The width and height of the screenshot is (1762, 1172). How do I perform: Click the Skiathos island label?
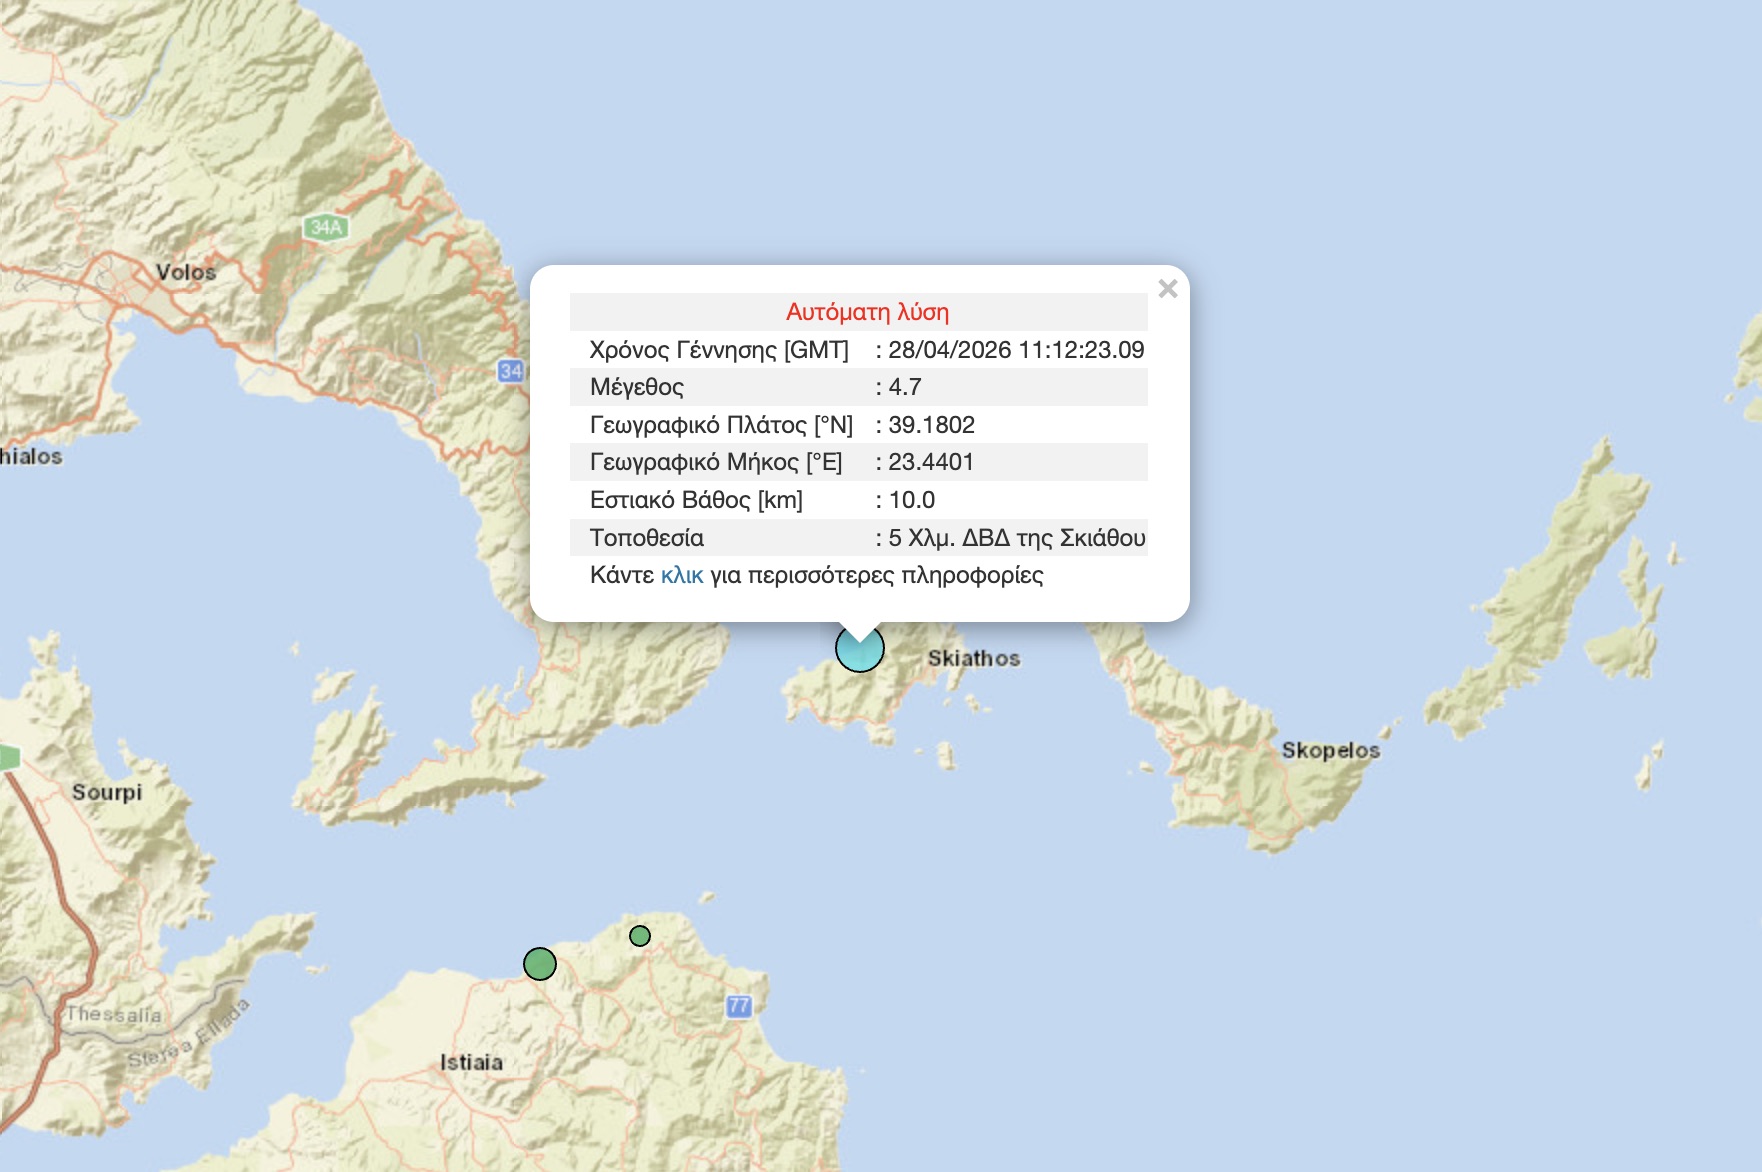point(973,658)
